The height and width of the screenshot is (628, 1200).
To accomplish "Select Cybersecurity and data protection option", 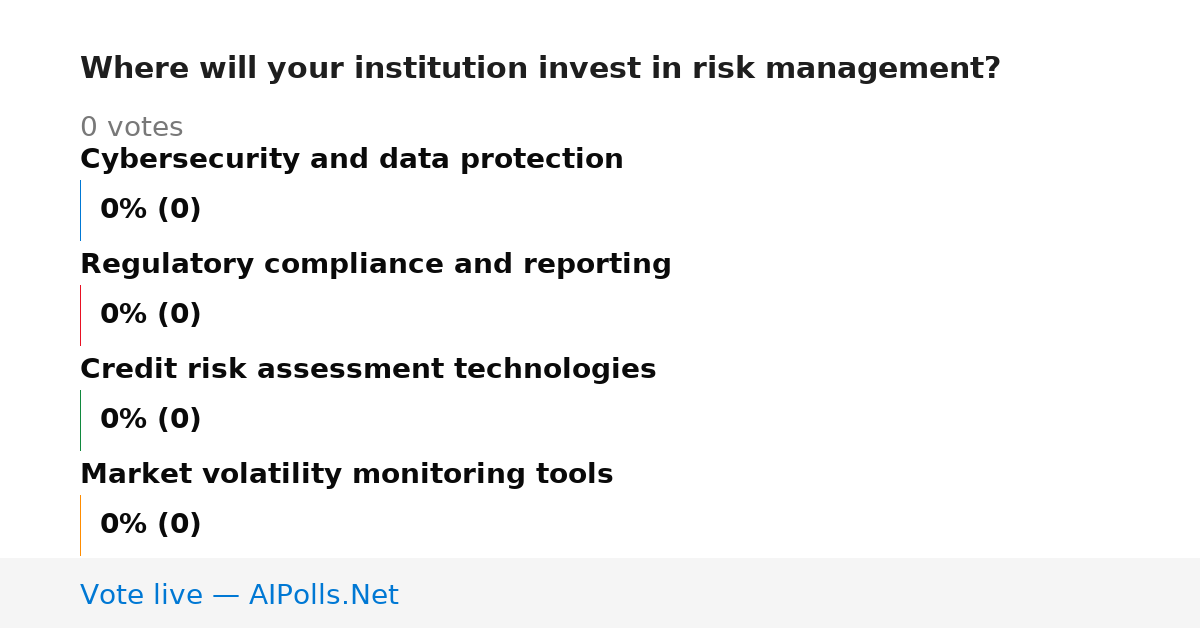I will click(351, 160).
